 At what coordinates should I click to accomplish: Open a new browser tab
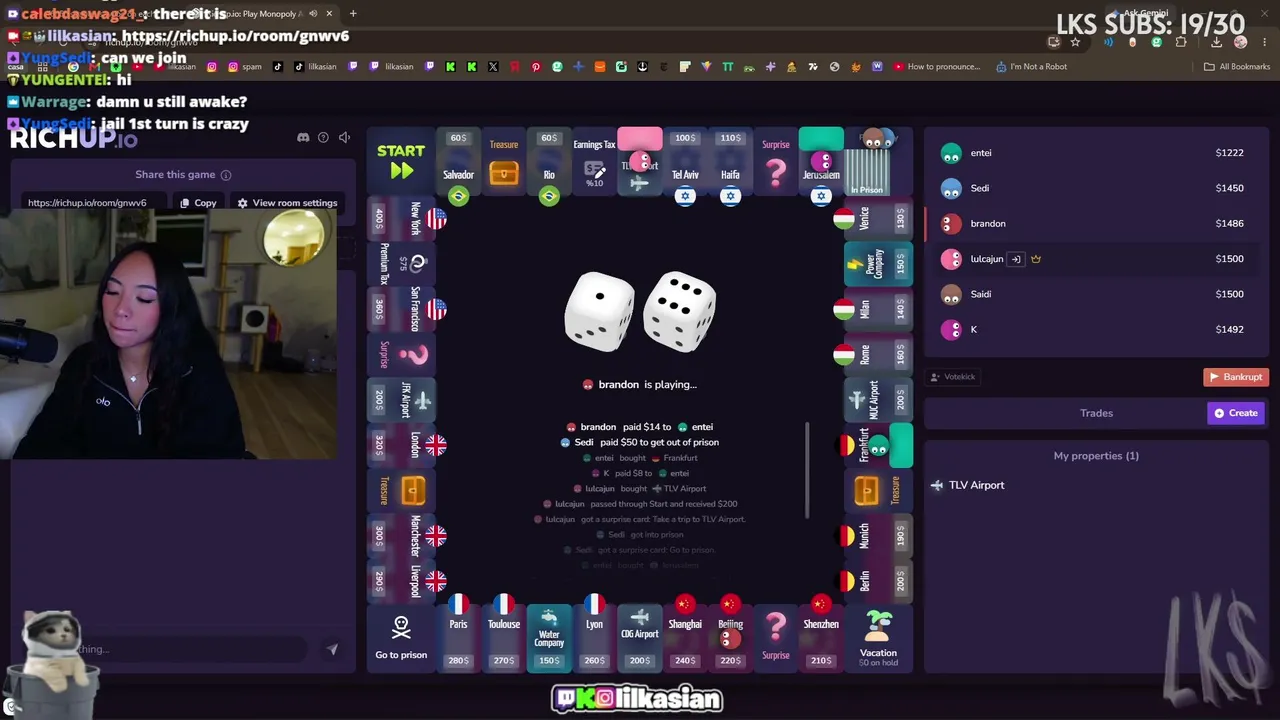(x=353, y=14)
